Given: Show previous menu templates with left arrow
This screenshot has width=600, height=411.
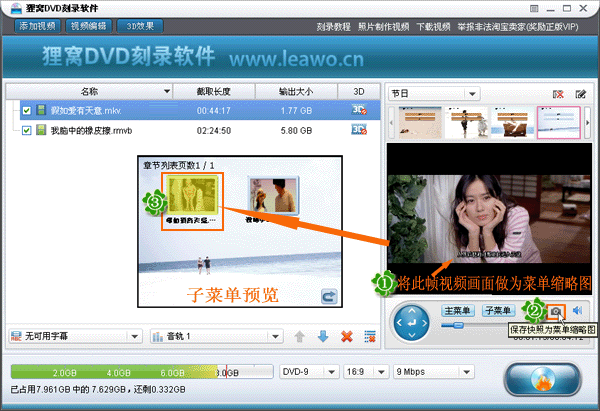Looking at the screenshot, I should pos(391,122).
